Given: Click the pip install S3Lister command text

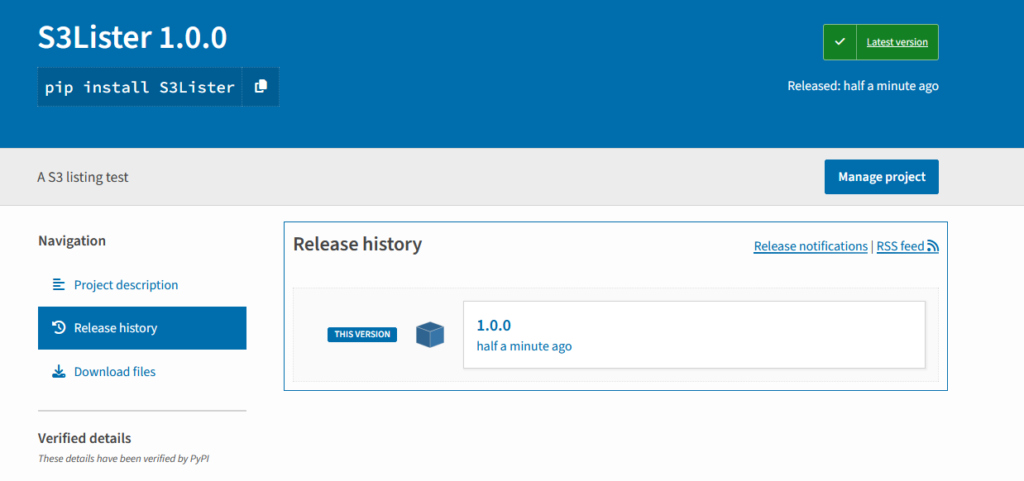Looking at the screenshot, I should click(x=140, y=87).
